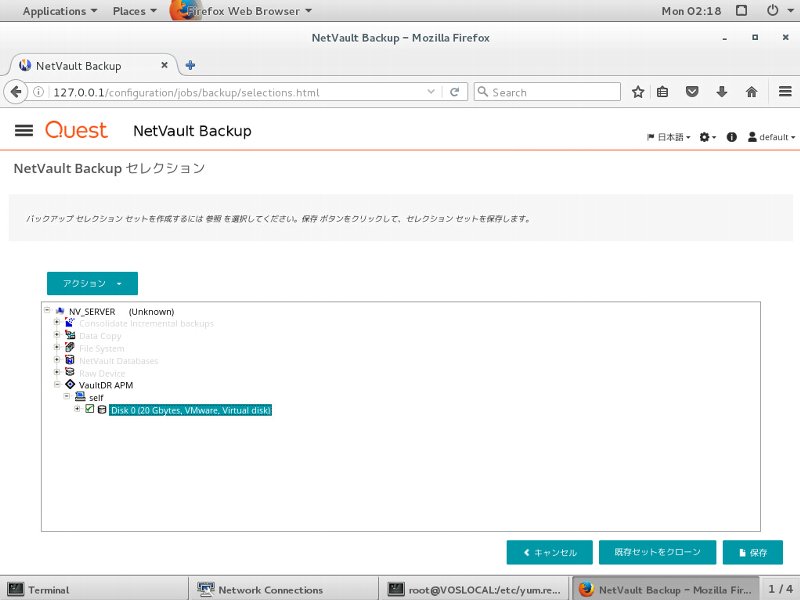
Task: Click the self computer icon
Action: (80, 396)
